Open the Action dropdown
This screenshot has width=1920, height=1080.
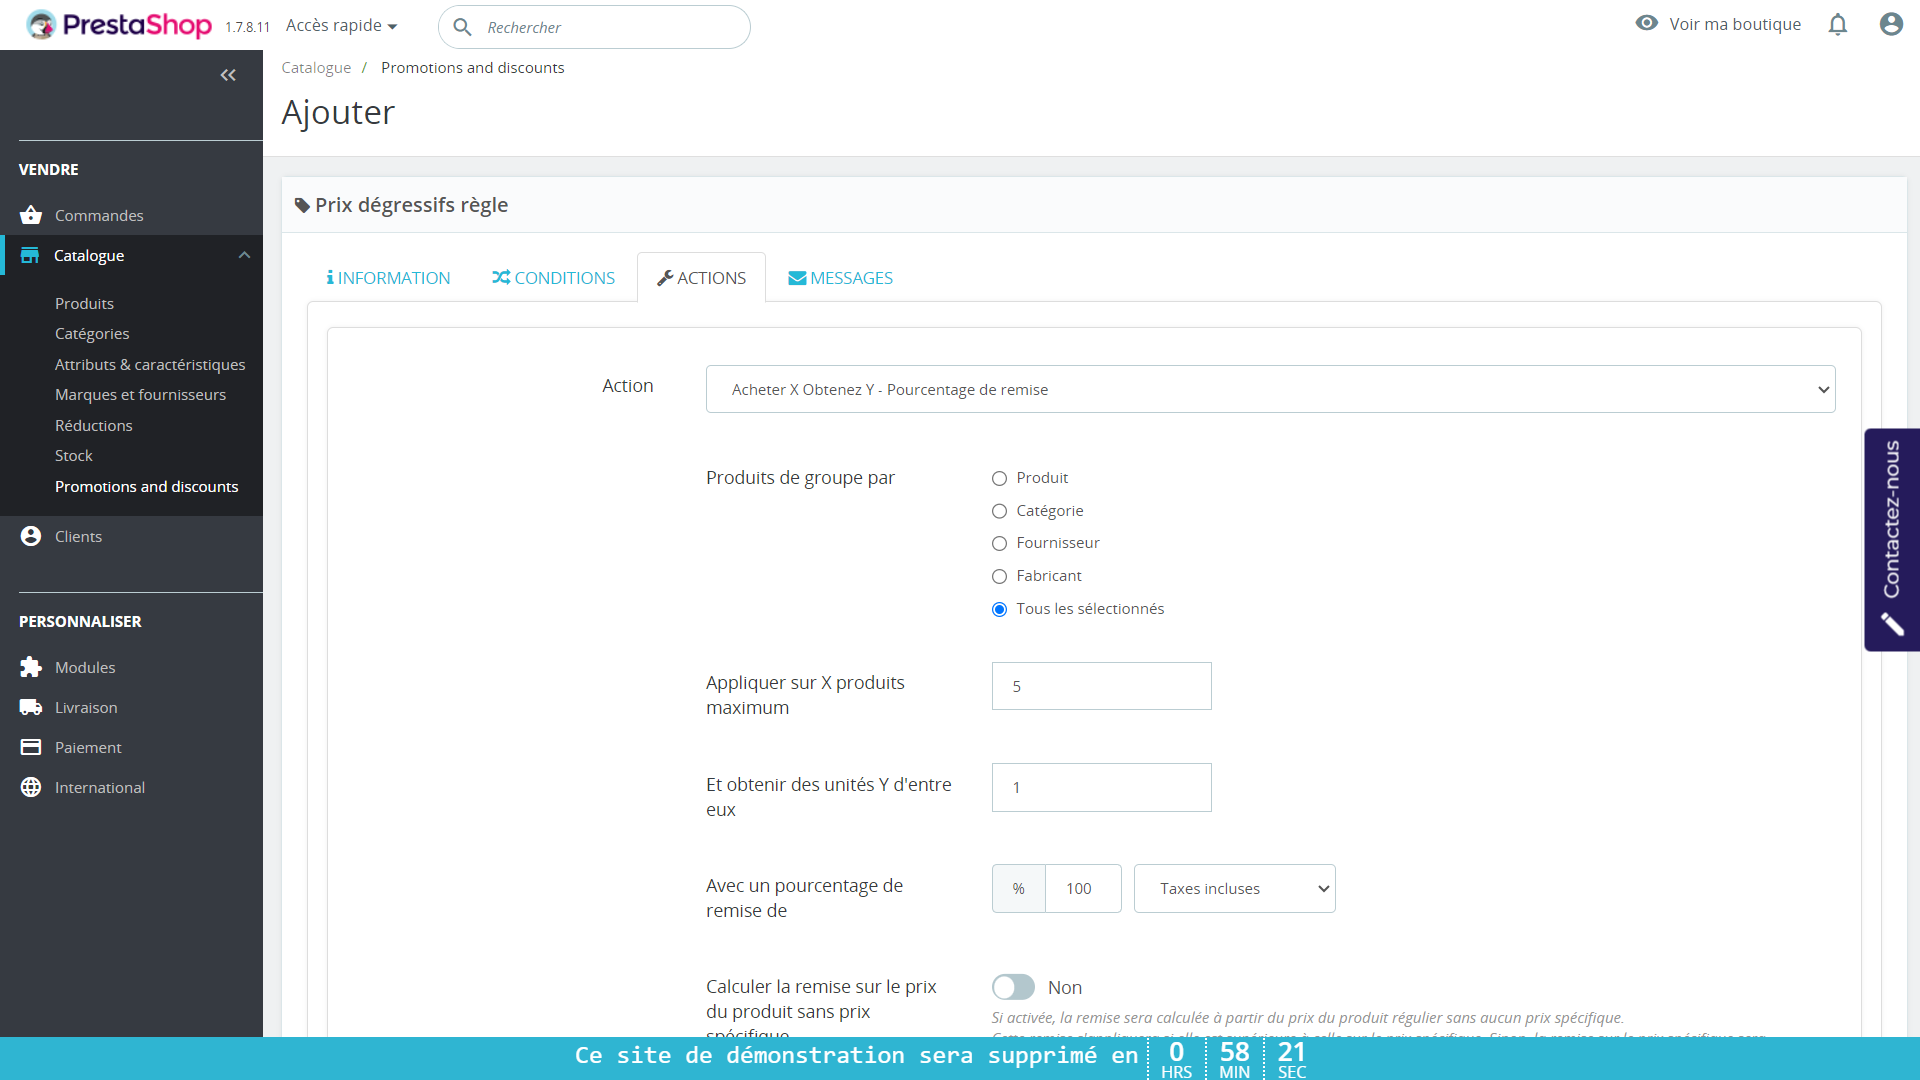coord(1270,389)
